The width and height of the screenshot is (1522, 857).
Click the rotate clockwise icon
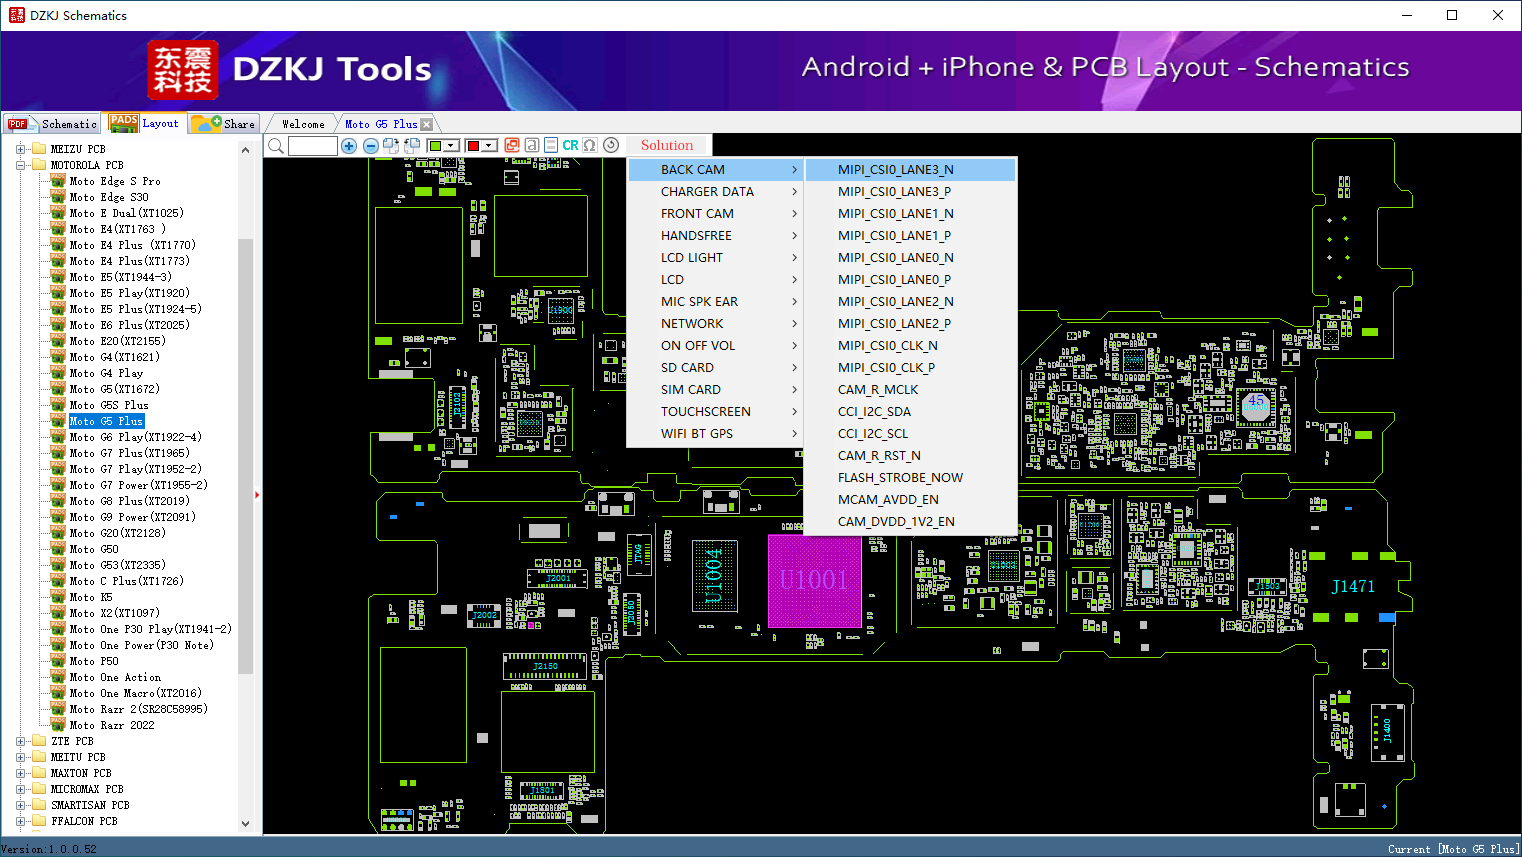click(x=391, y=146)
